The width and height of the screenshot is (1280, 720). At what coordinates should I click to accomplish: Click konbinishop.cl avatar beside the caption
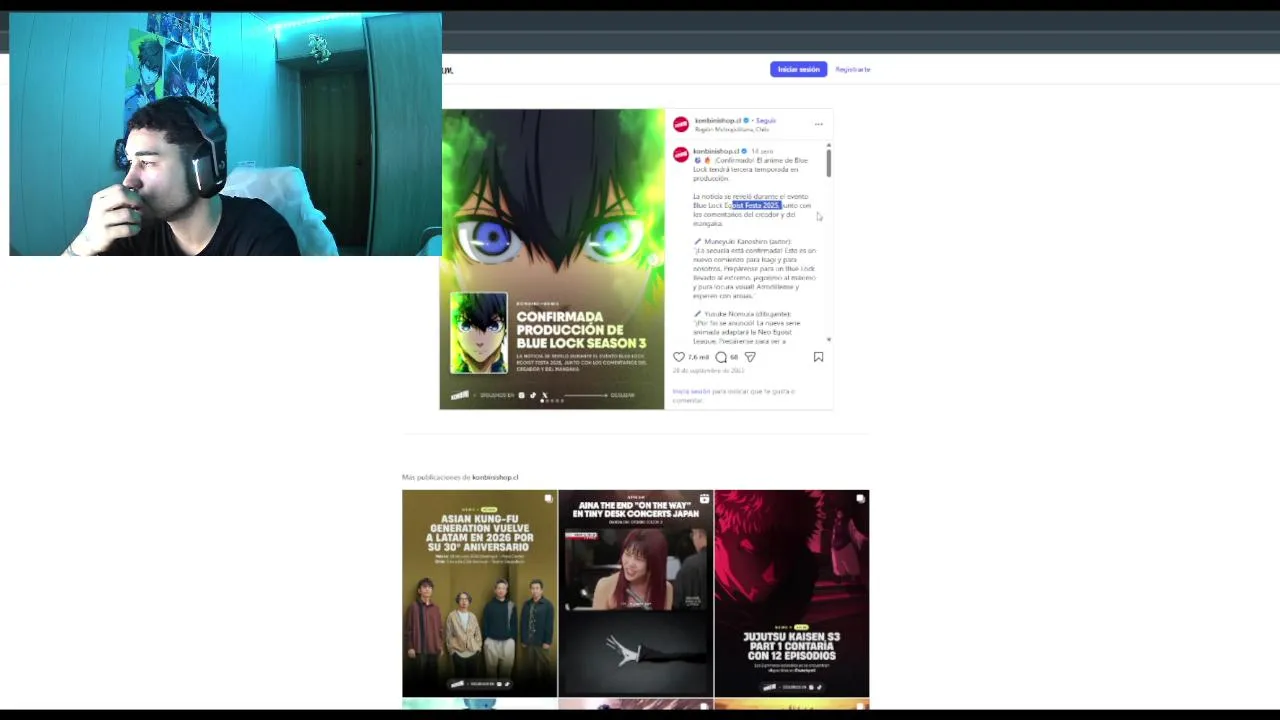(681, 155)
